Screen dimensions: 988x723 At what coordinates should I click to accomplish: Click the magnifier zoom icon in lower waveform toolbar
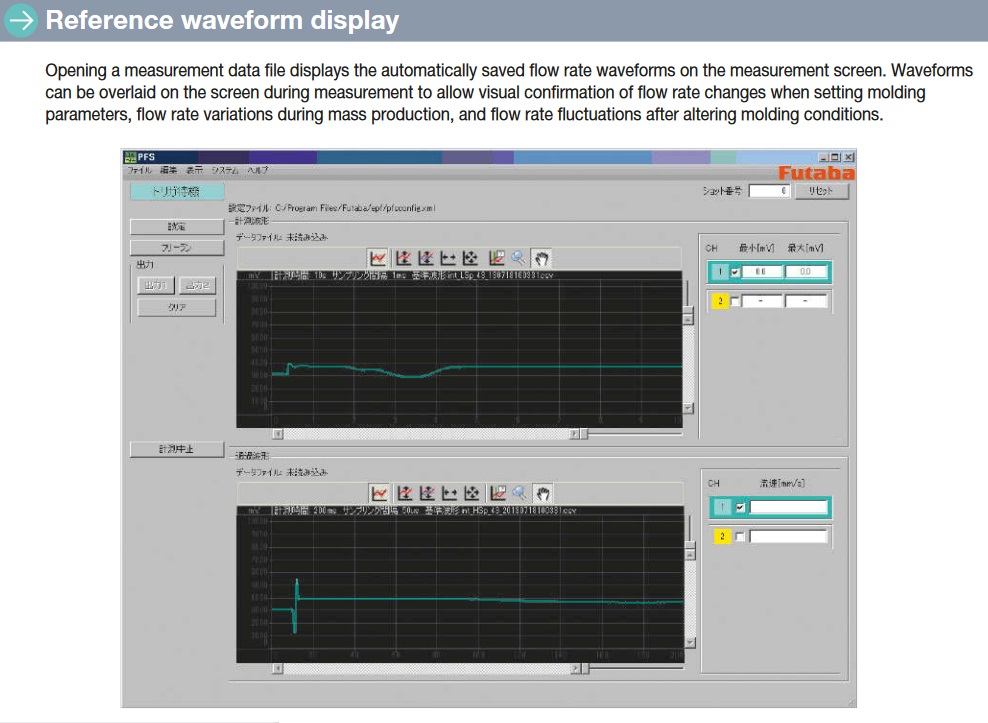pyautogui.click(x=519, y=493)
